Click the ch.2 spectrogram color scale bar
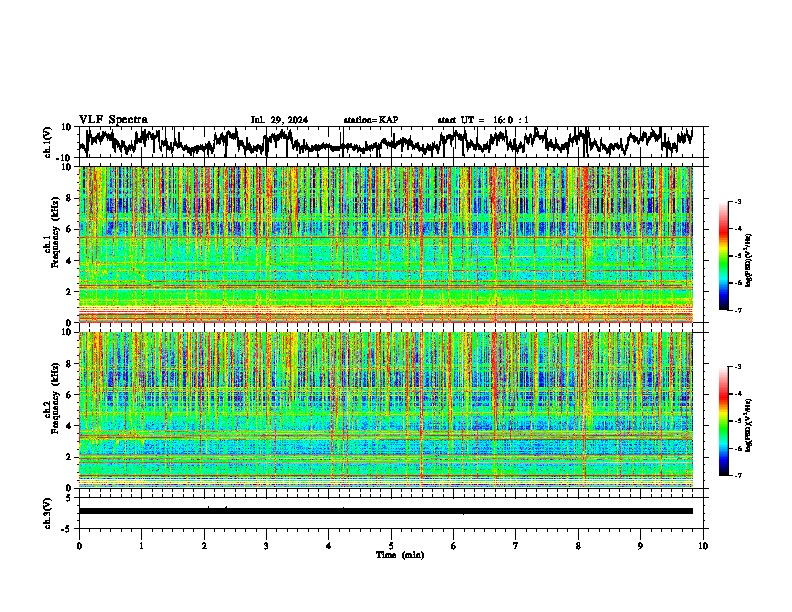Viewport: 792px width, 612px height. point(724,421)
